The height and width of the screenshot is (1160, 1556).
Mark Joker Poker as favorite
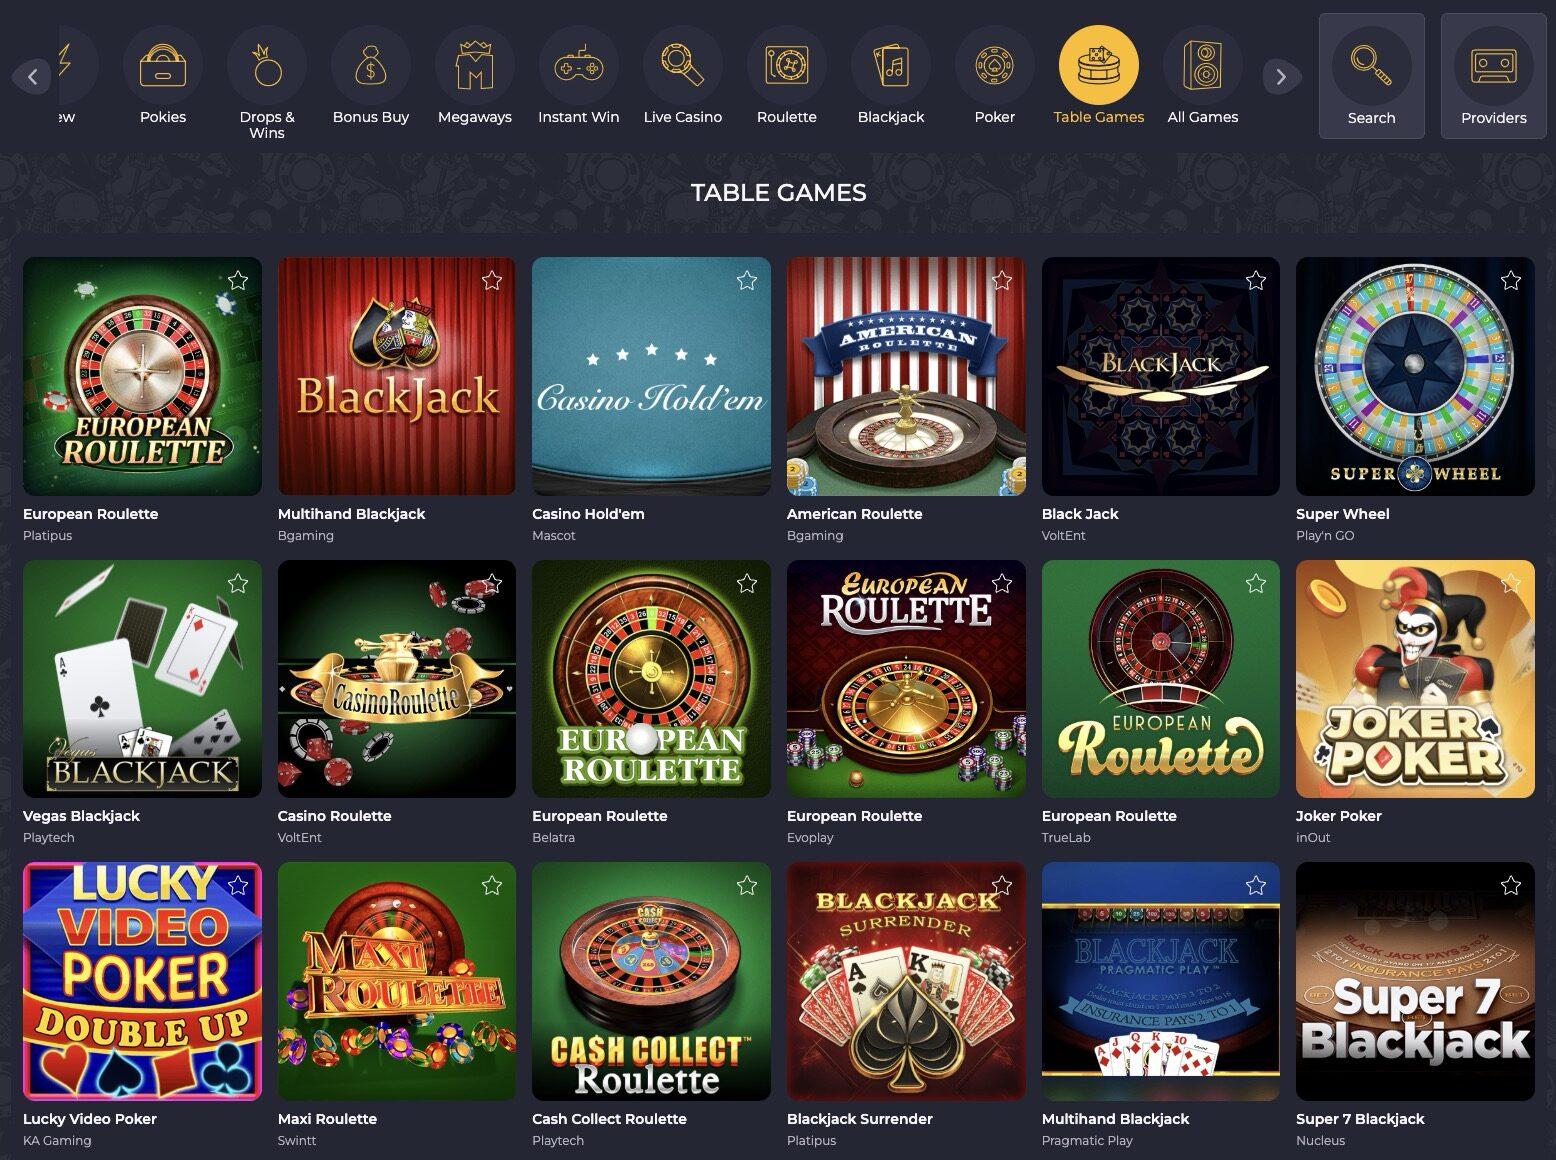tap(1510, 584)
